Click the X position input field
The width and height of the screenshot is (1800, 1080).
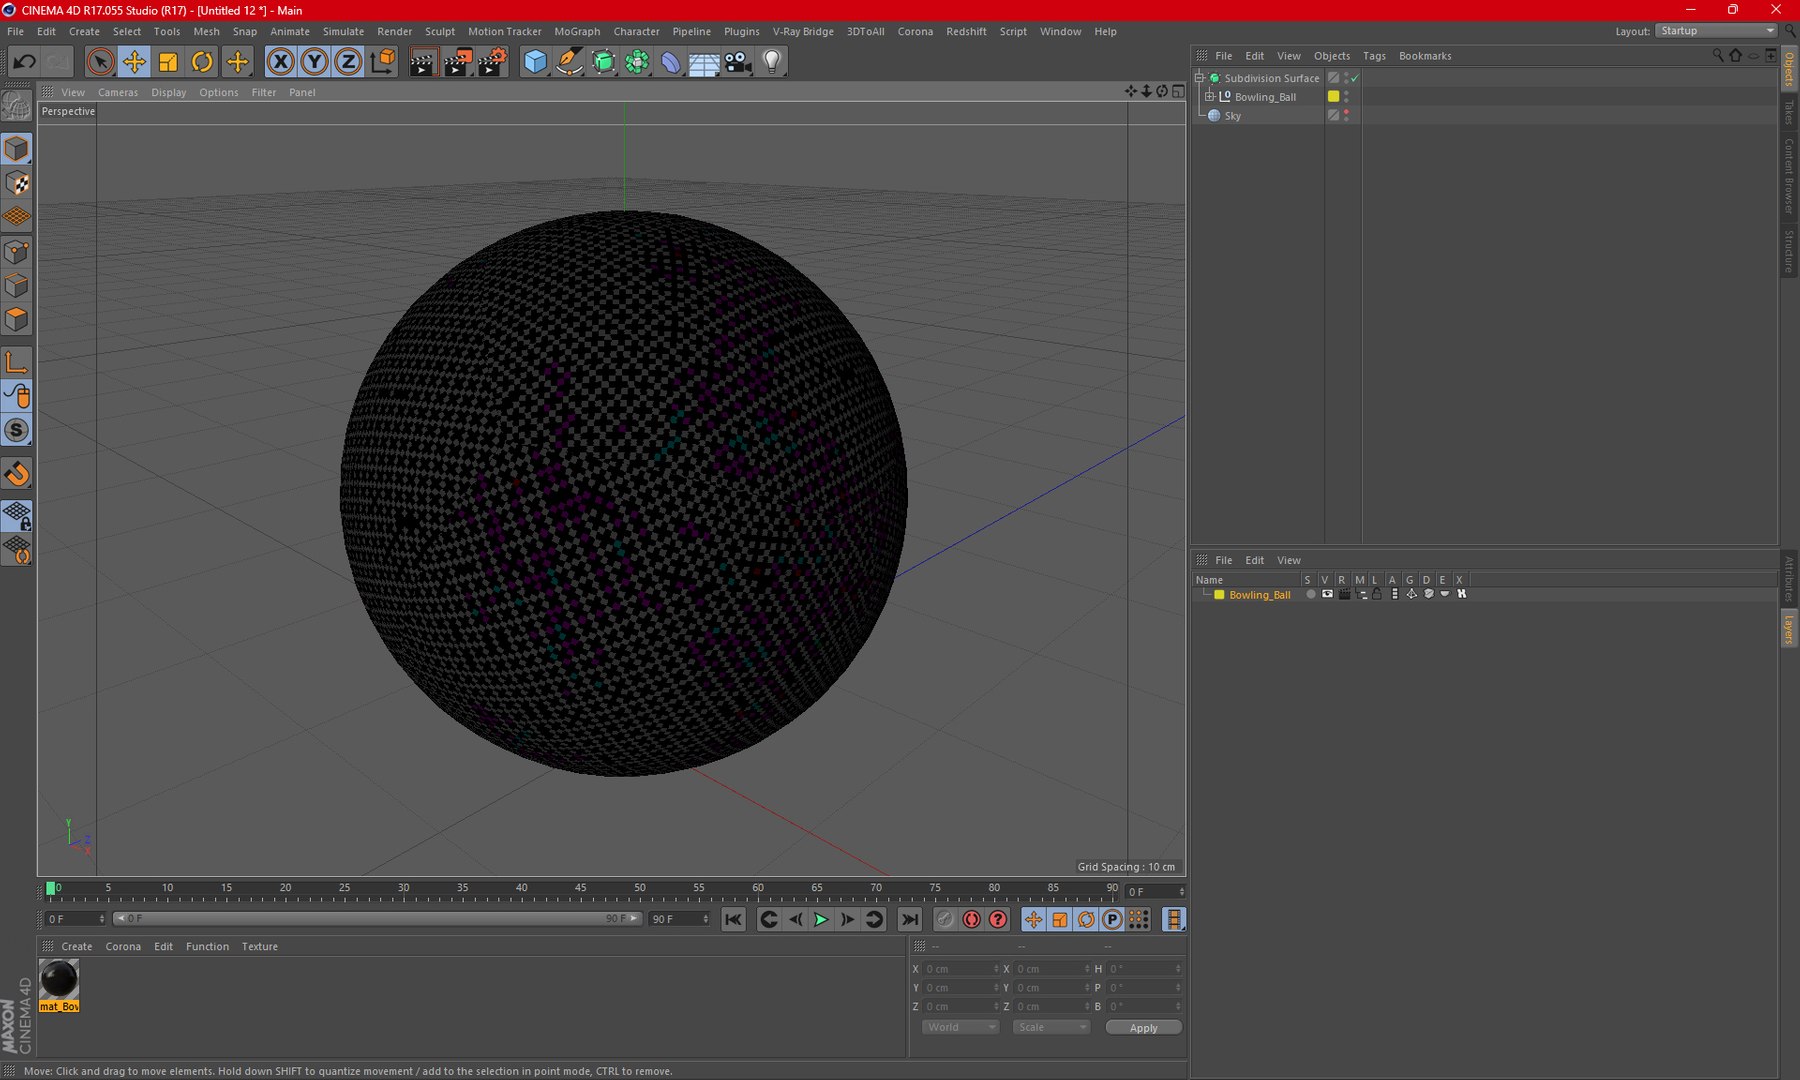(960, 969)
